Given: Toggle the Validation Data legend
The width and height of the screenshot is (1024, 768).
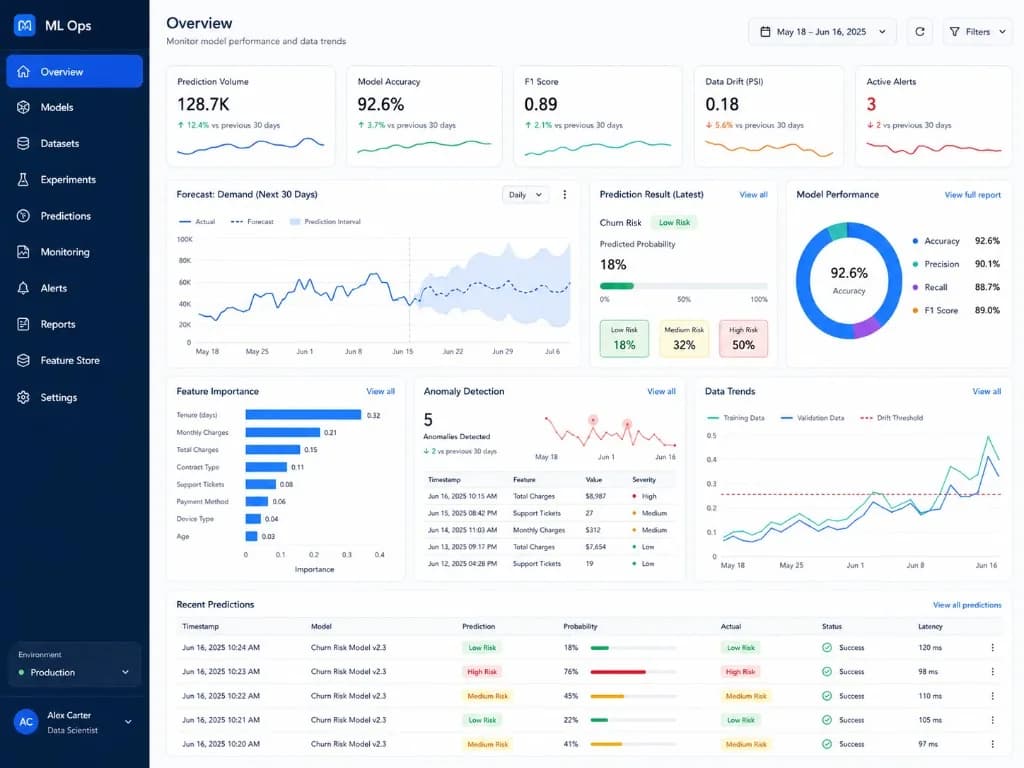Looking at the screenshot, I should 812,417.
